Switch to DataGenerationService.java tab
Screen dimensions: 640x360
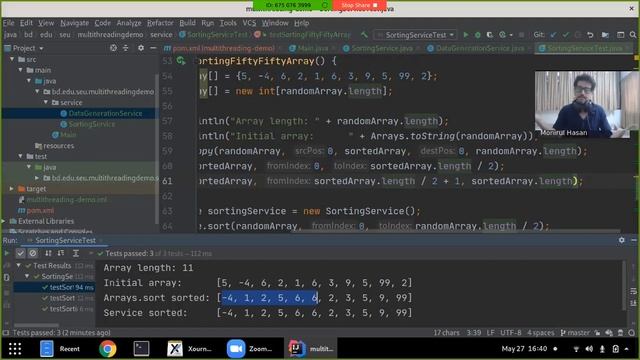pos(480,48)
